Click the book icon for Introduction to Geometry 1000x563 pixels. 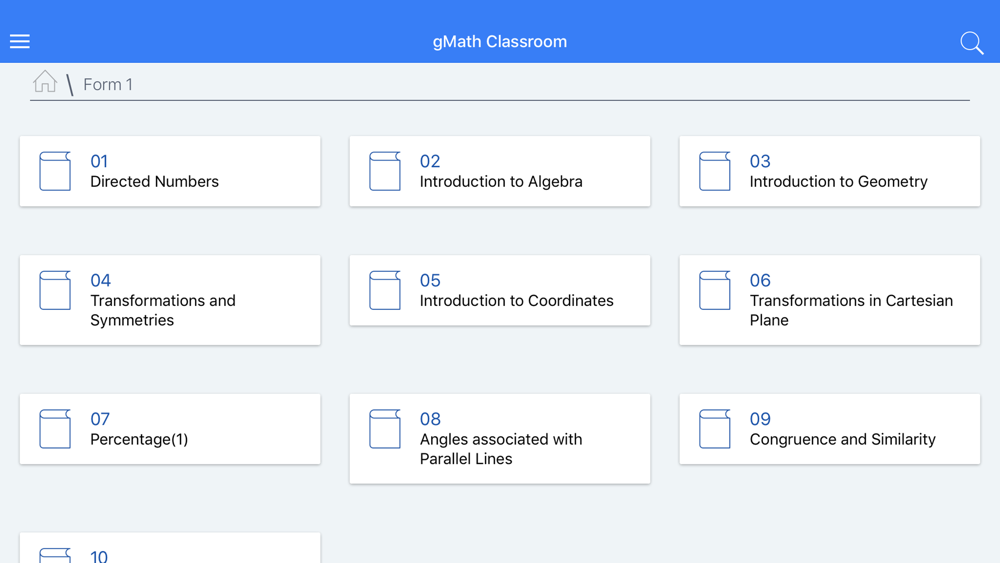click(715, 171)
